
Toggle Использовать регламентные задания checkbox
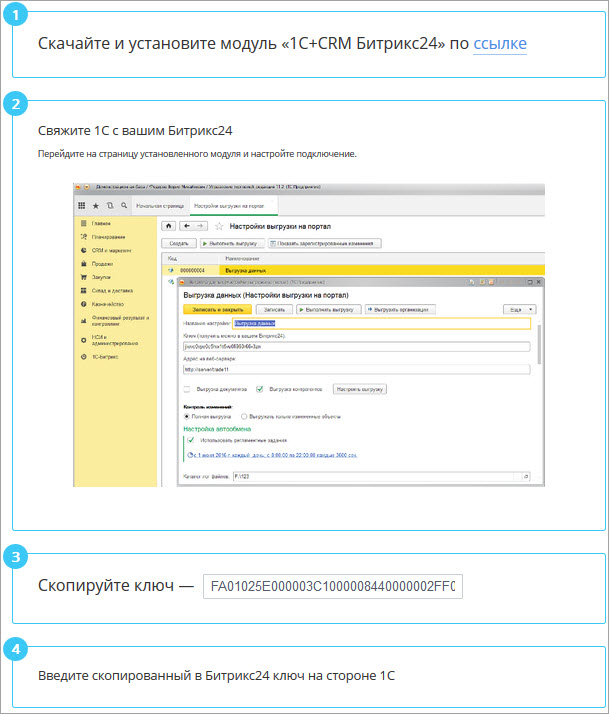(191, 440)
